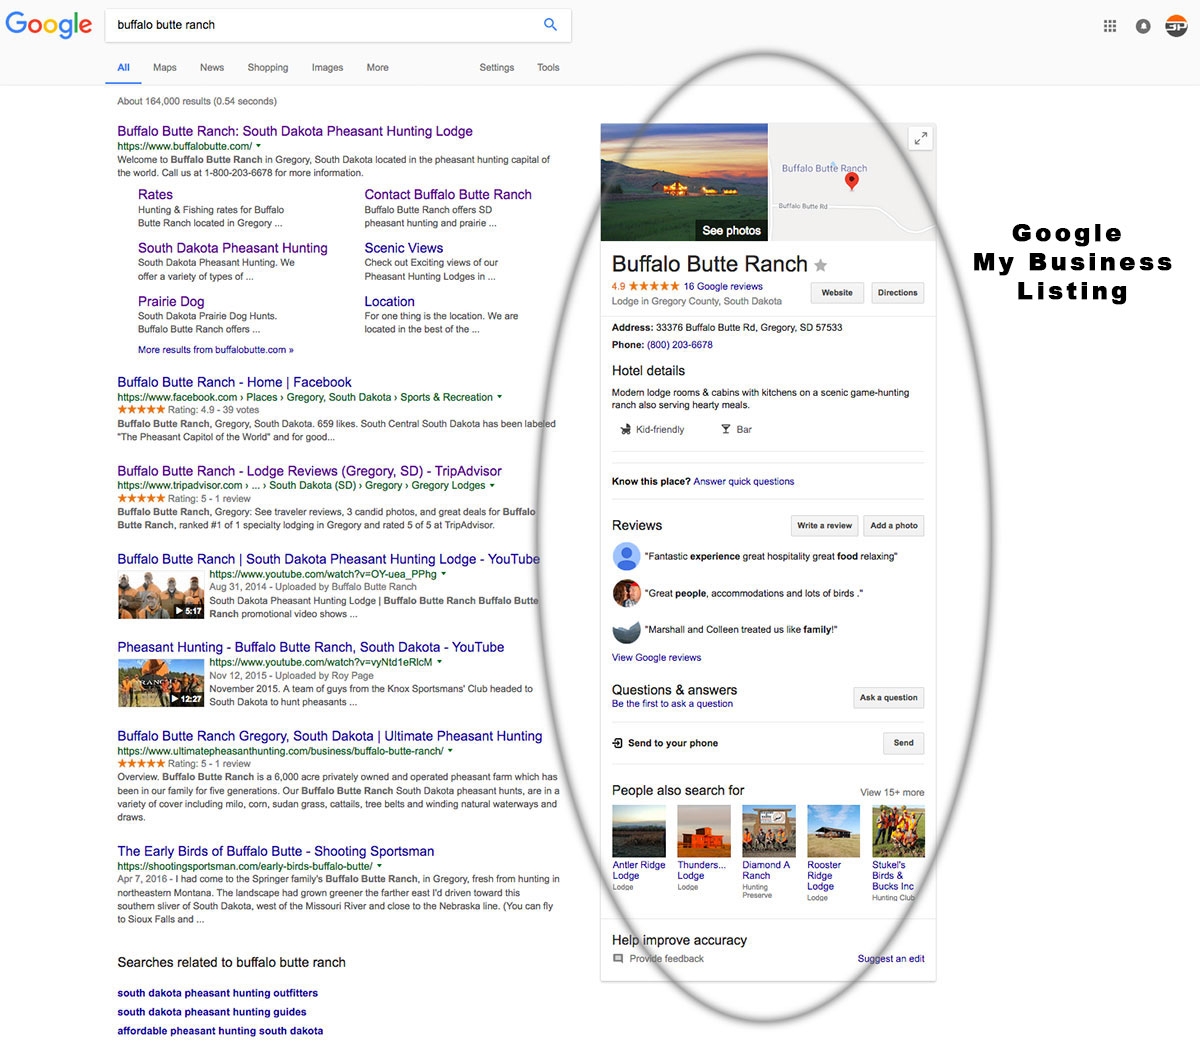Open the More search menu
1200x1041 pixels.
[x=377, y=68]
